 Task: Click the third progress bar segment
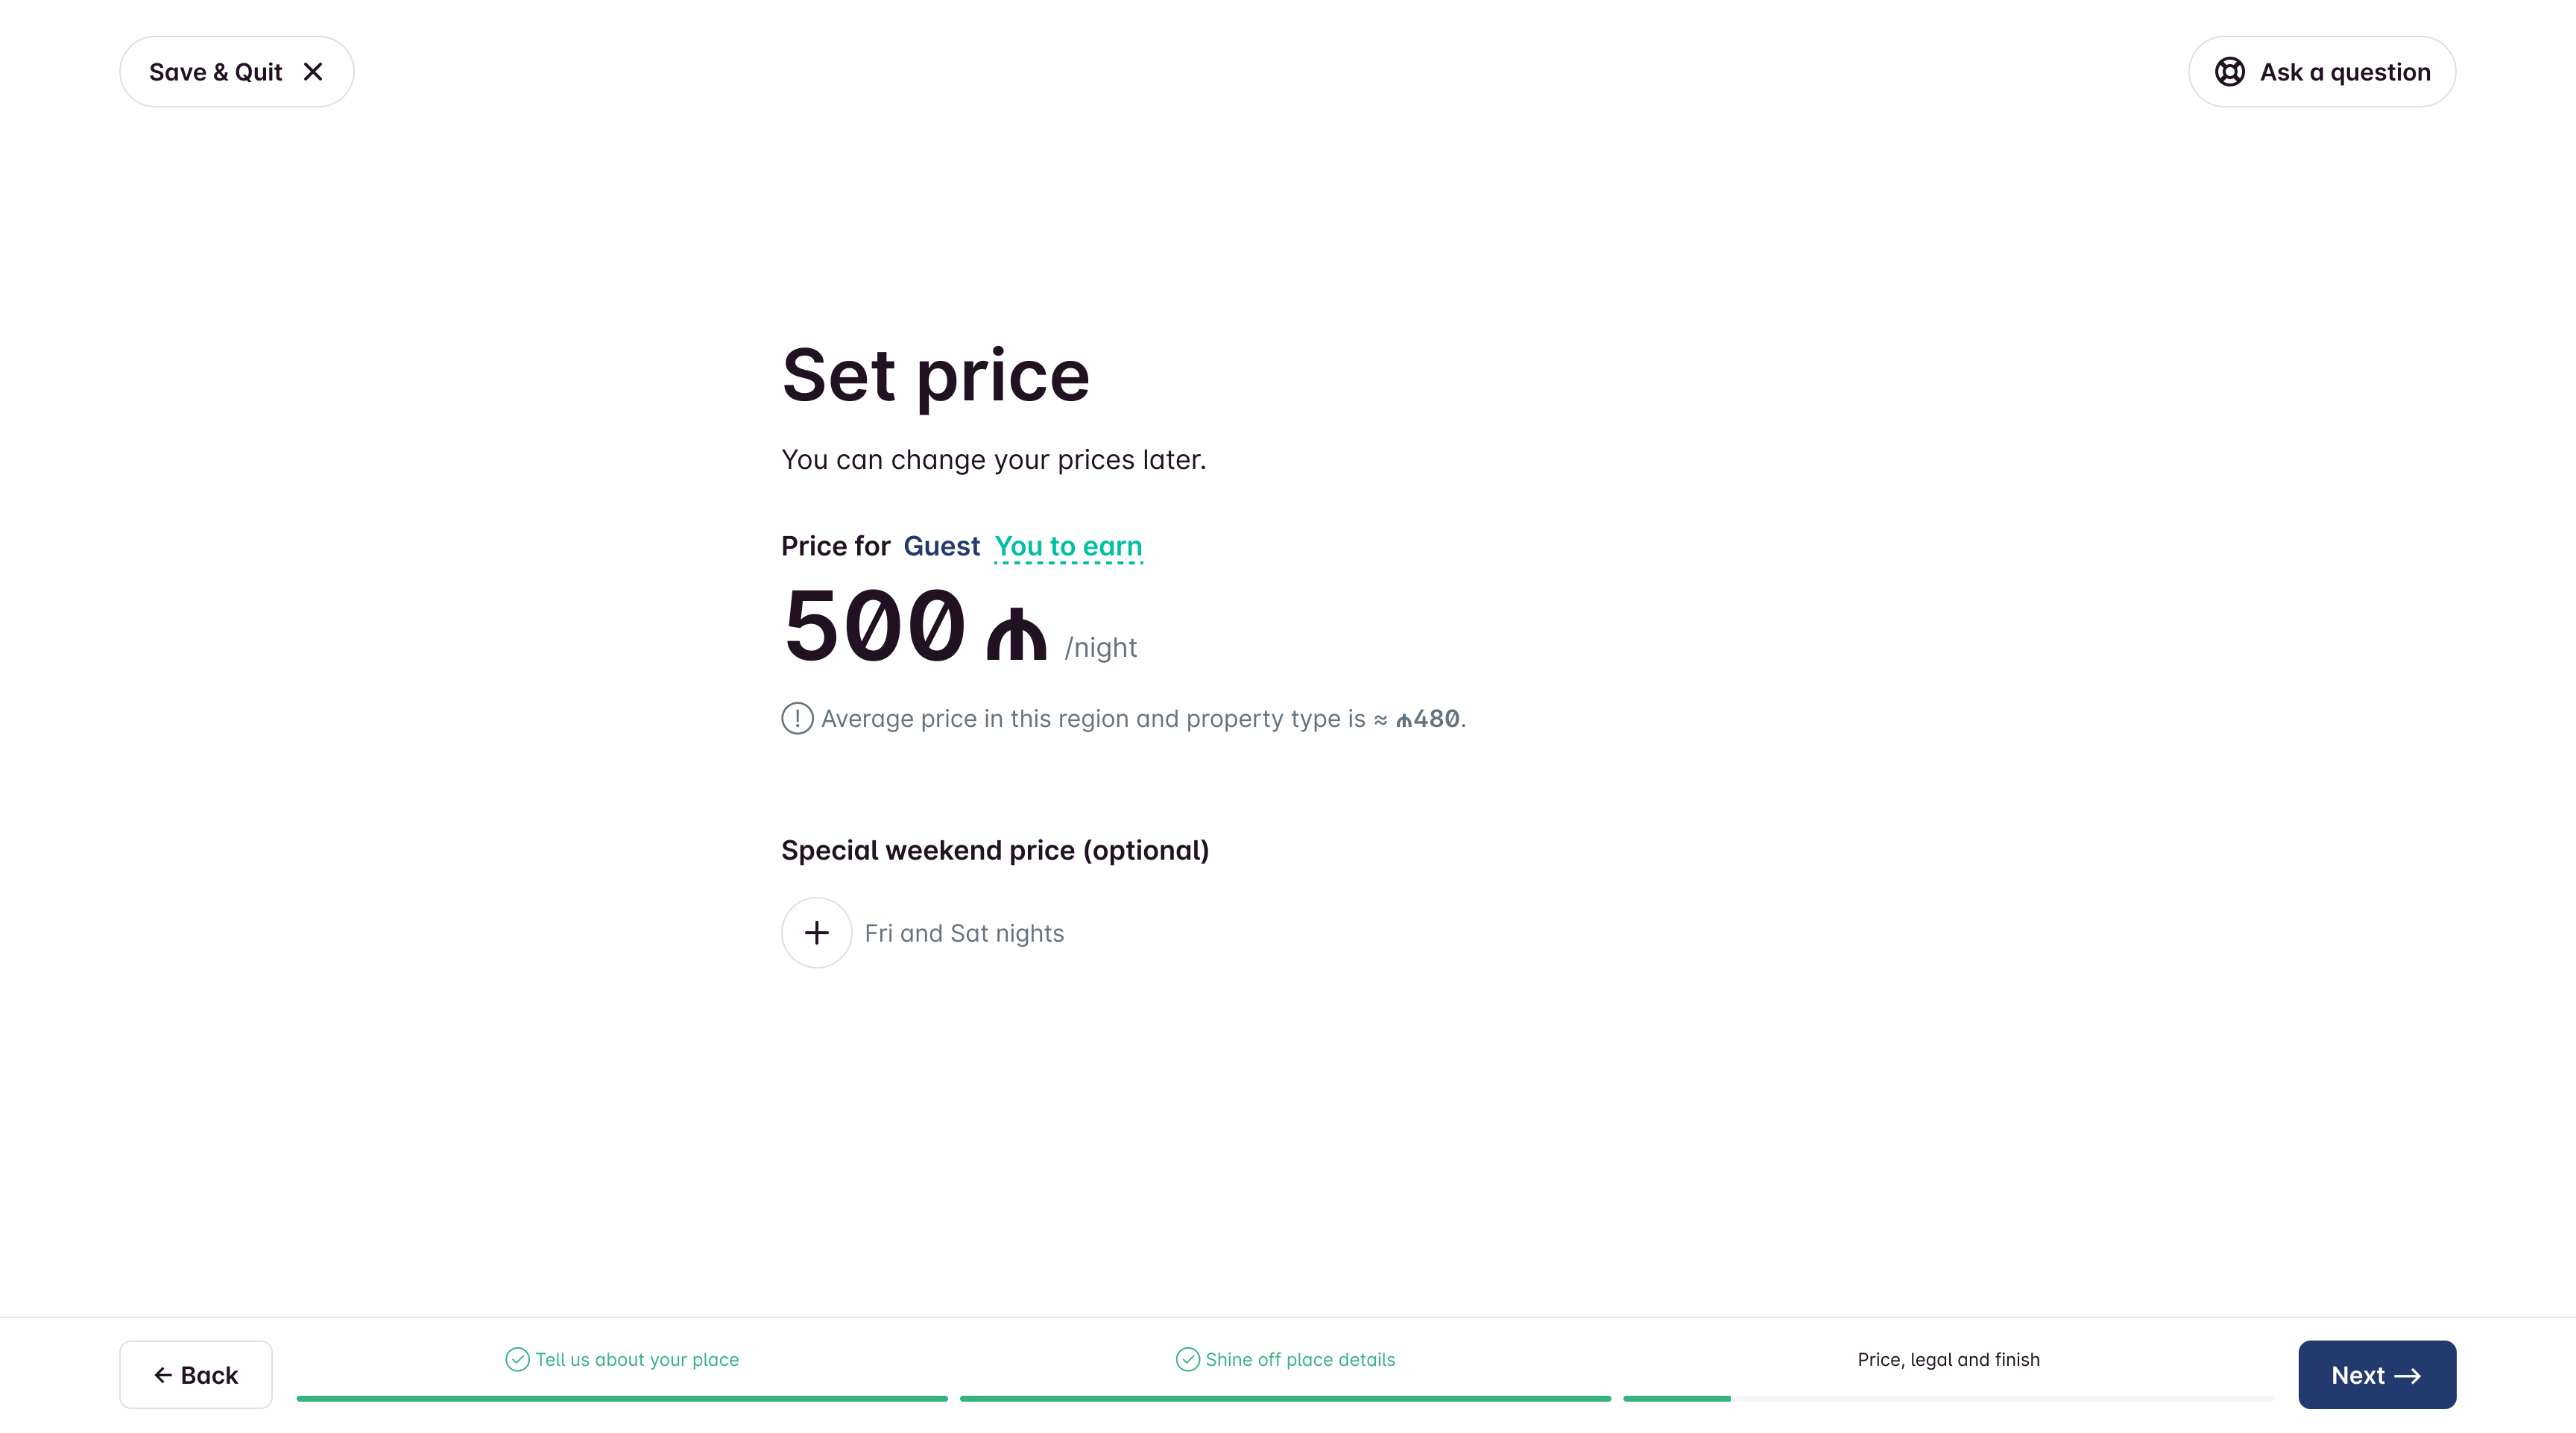click(x=1948, y=1398)
